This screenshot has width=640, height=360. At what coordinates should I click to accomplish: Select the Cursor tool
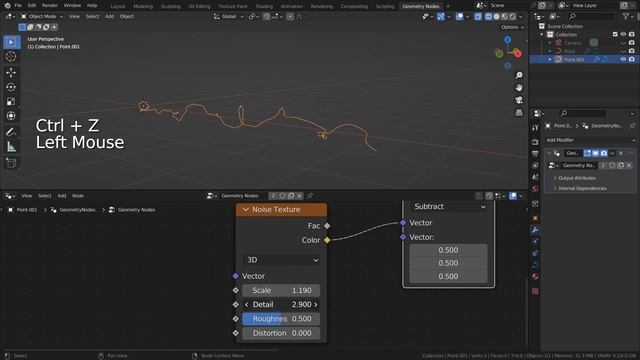click(11, 57)
